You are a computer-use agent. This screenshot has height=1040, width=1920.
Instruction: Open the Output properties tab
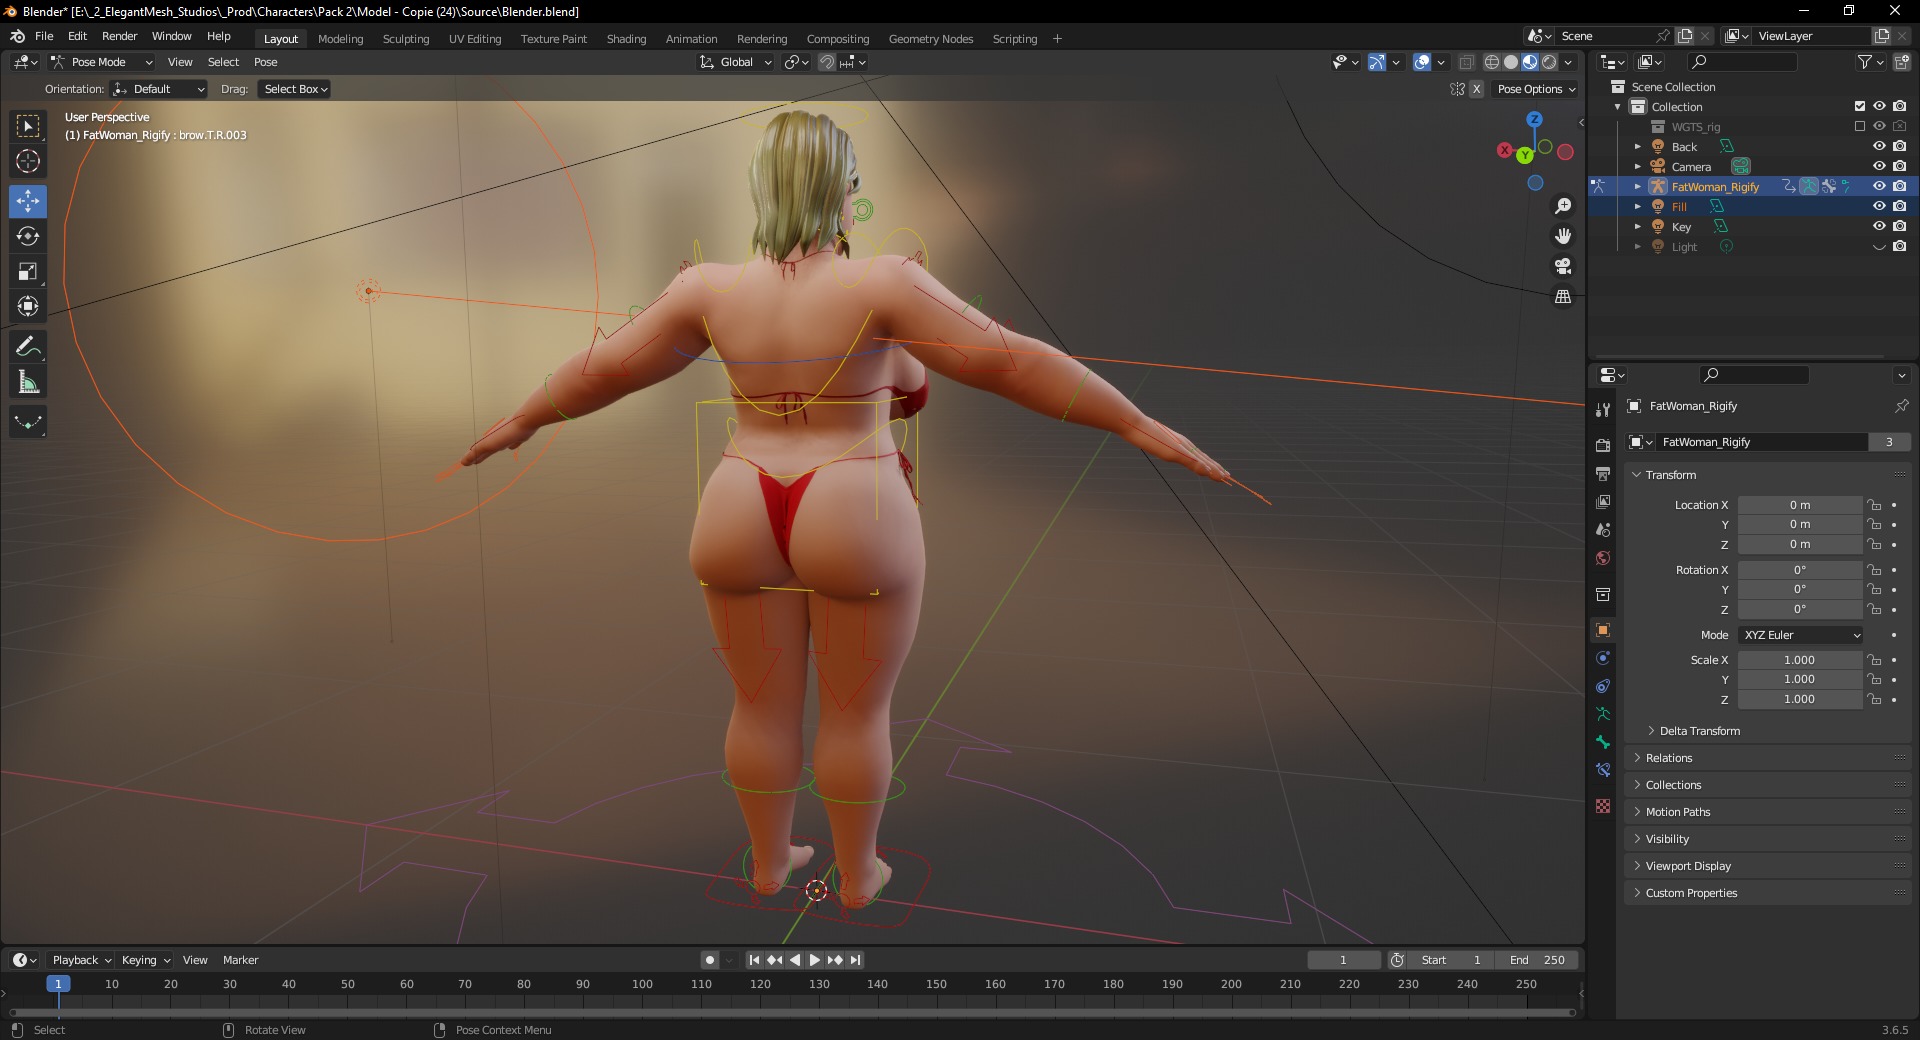(1603, 473)
